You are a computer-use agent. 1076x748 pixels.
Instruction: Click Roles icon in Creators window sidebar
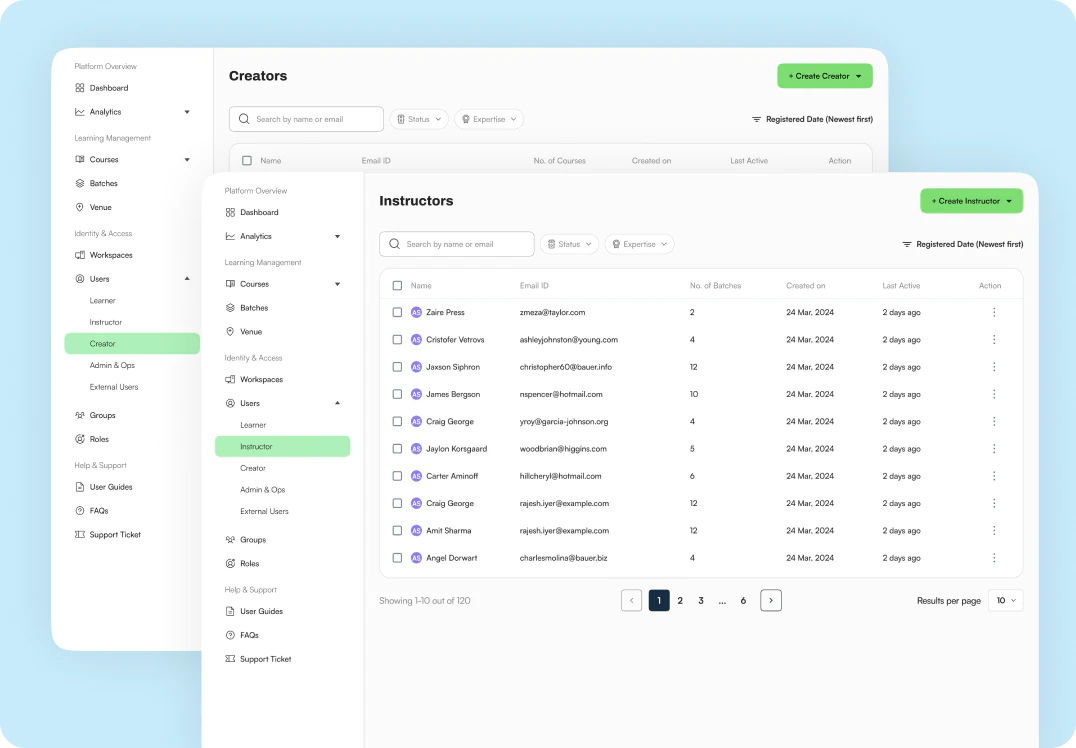click(x=80, y=439)
